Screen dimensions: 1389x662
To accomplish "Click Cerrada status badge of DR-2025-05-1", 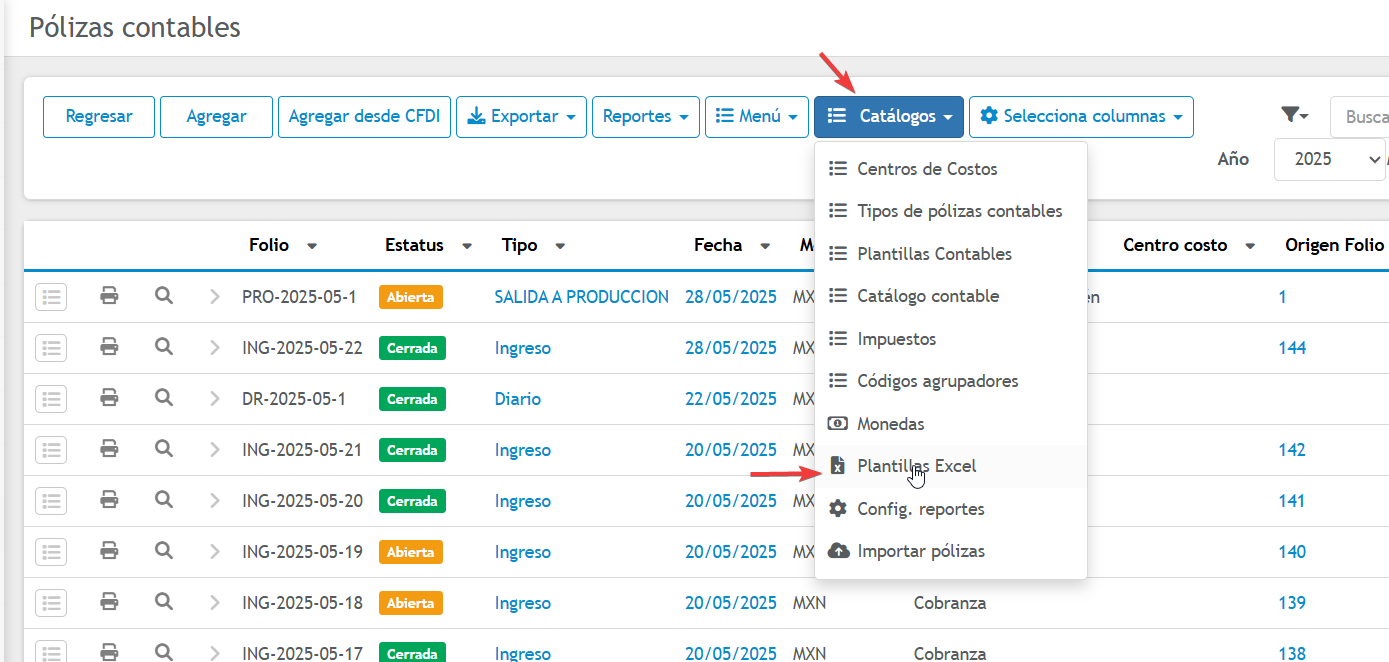I will [412, 399].
